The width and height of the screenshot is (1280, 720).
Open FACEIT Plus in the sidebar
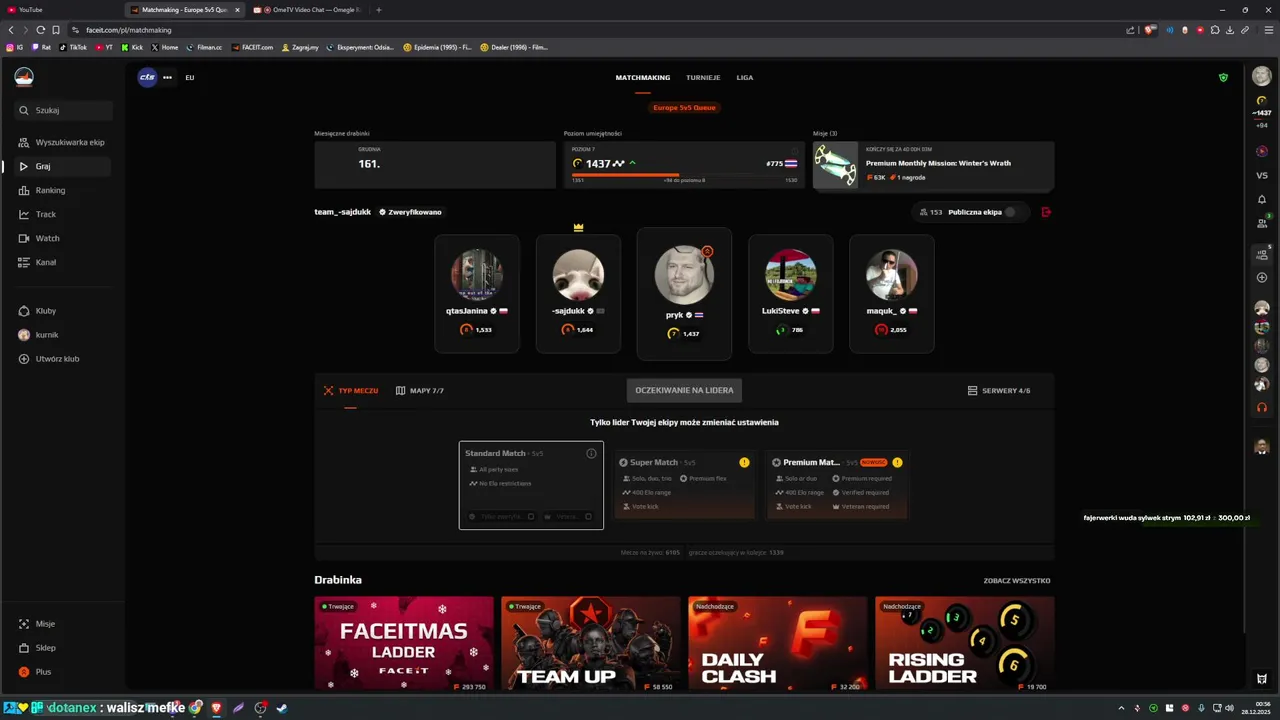pyautogui.click(x=62, y=672)
